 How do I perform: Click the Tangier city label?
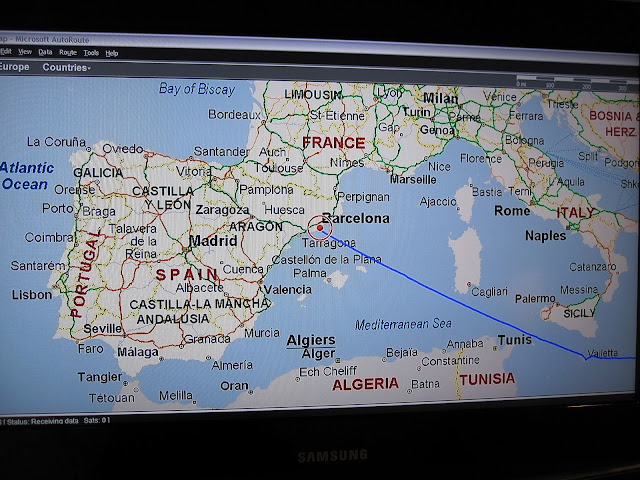click(x=100, y=377)
